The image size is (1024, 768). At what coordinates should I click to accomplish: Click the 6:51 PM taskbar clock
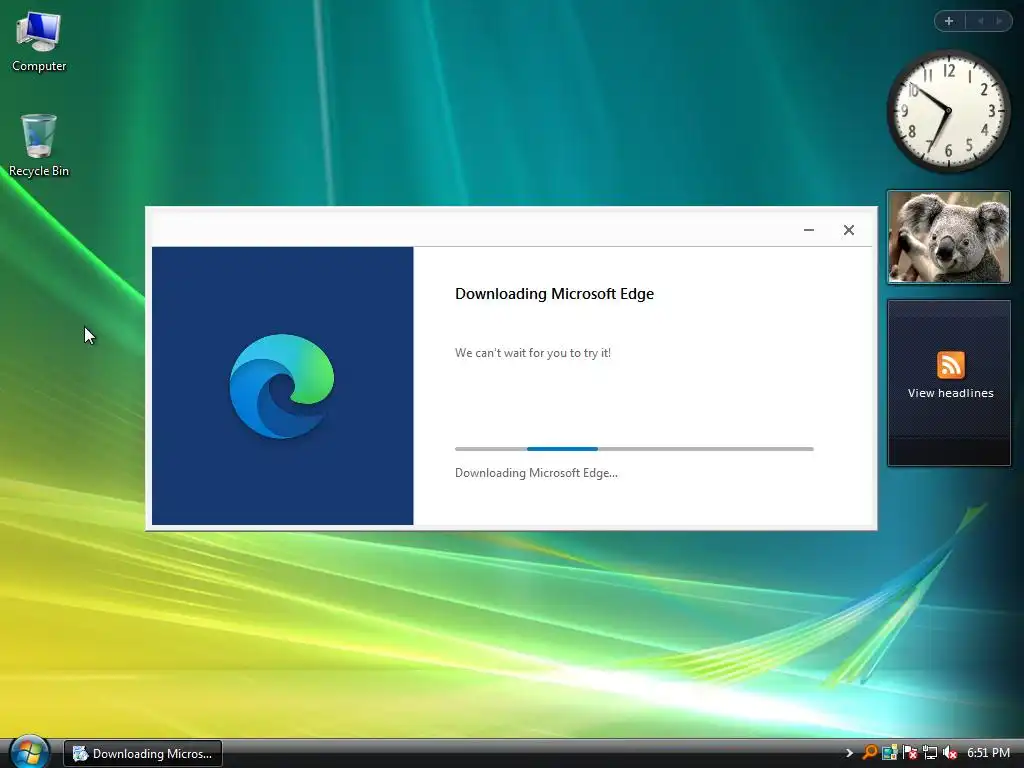[988, 753]
